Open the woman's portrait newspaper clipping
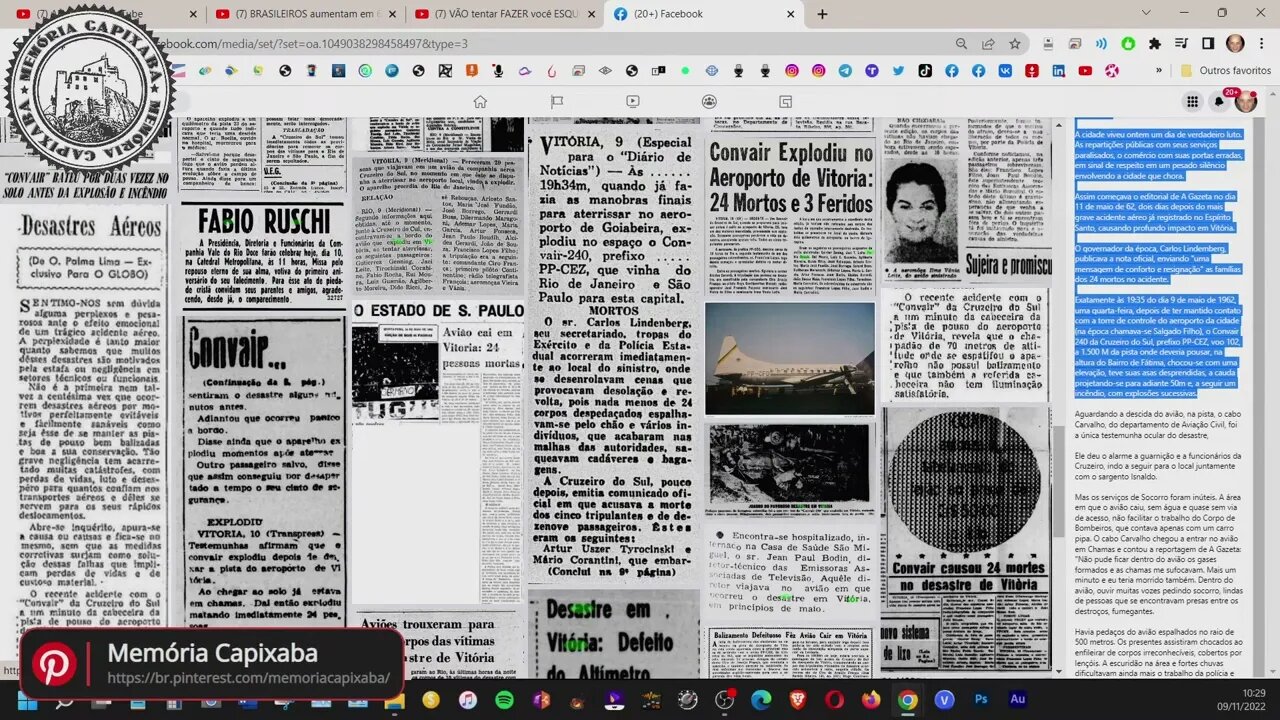Image resolution: width=1280 pixels, height=720 pixels. pyautogui.click(x=923, y=208)
